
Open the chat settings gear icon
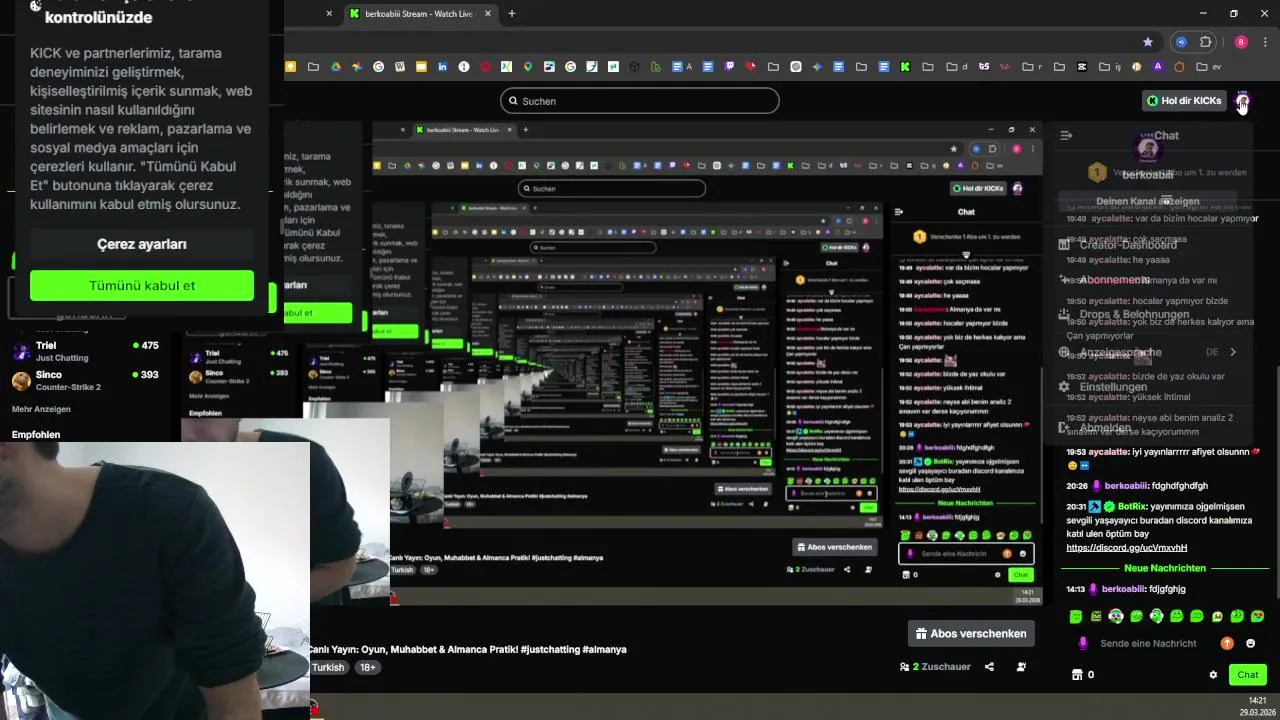click(1213, 675)
